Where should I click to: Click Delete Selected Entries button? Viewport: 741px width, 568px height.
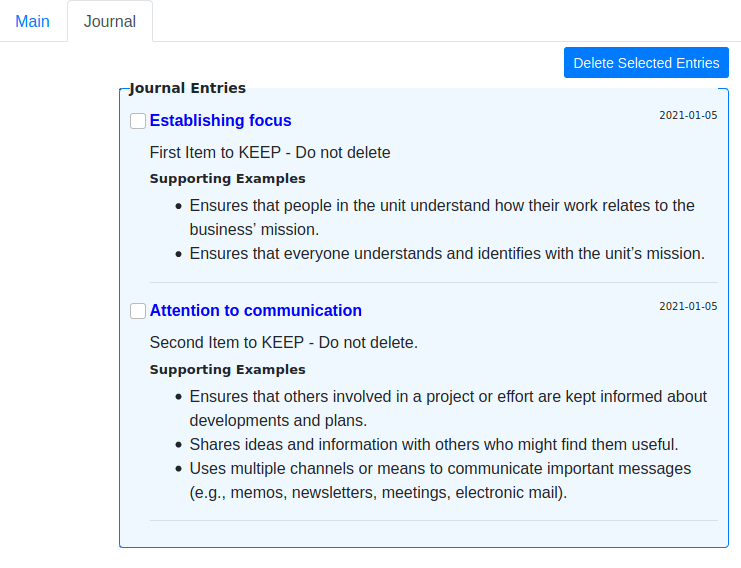(x=646, y=63)
